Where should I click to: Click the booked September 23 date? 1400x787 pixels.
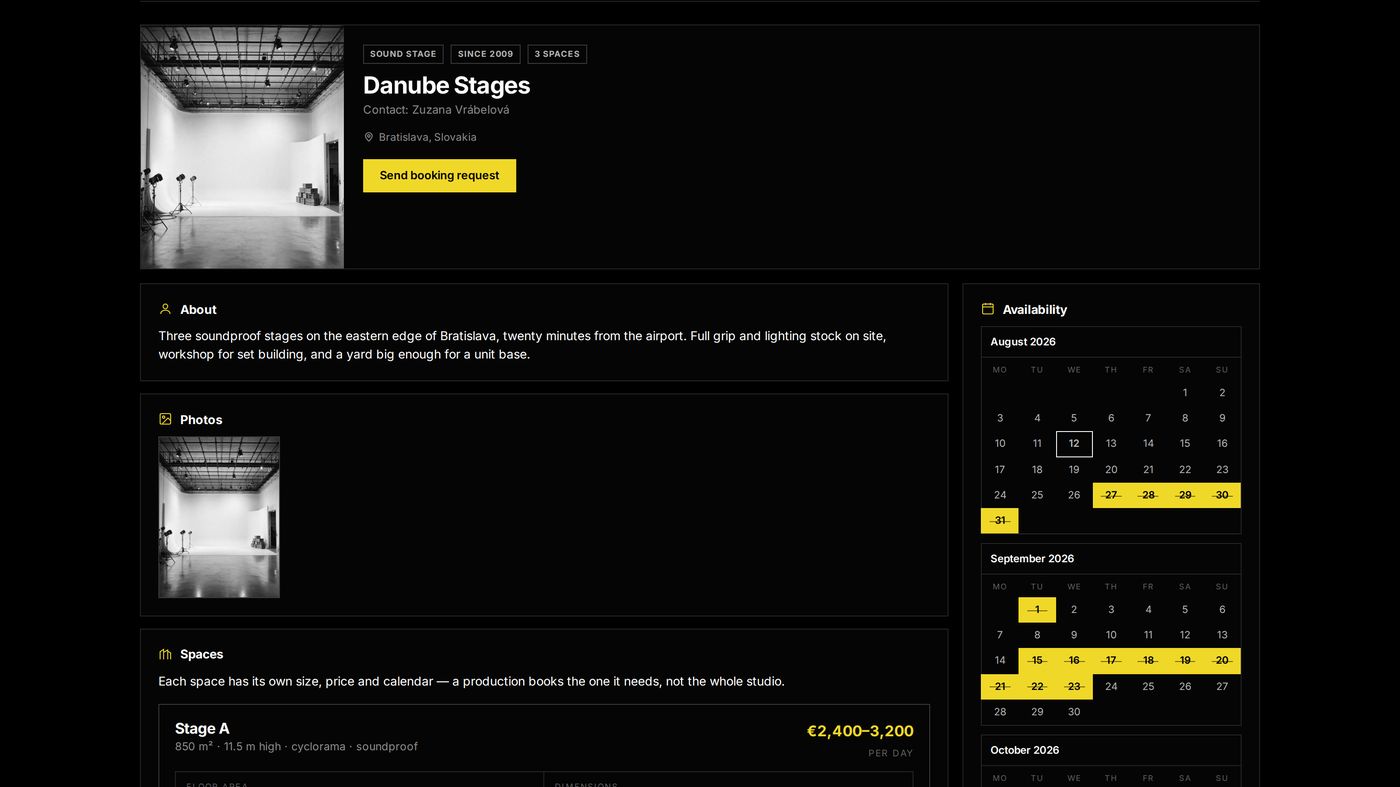[1074, 687]
